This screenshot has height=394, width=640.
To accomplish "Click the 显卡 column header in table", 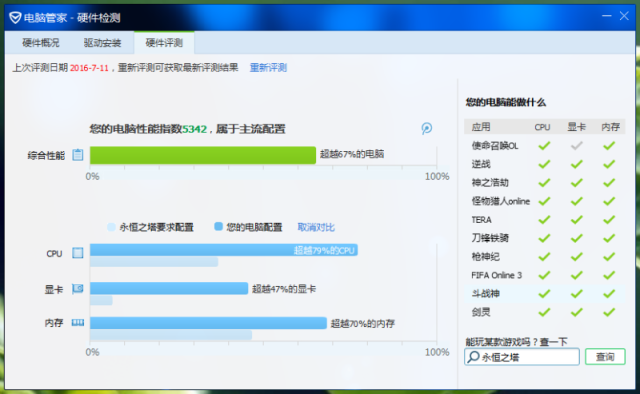I will [x=576, y=127].
